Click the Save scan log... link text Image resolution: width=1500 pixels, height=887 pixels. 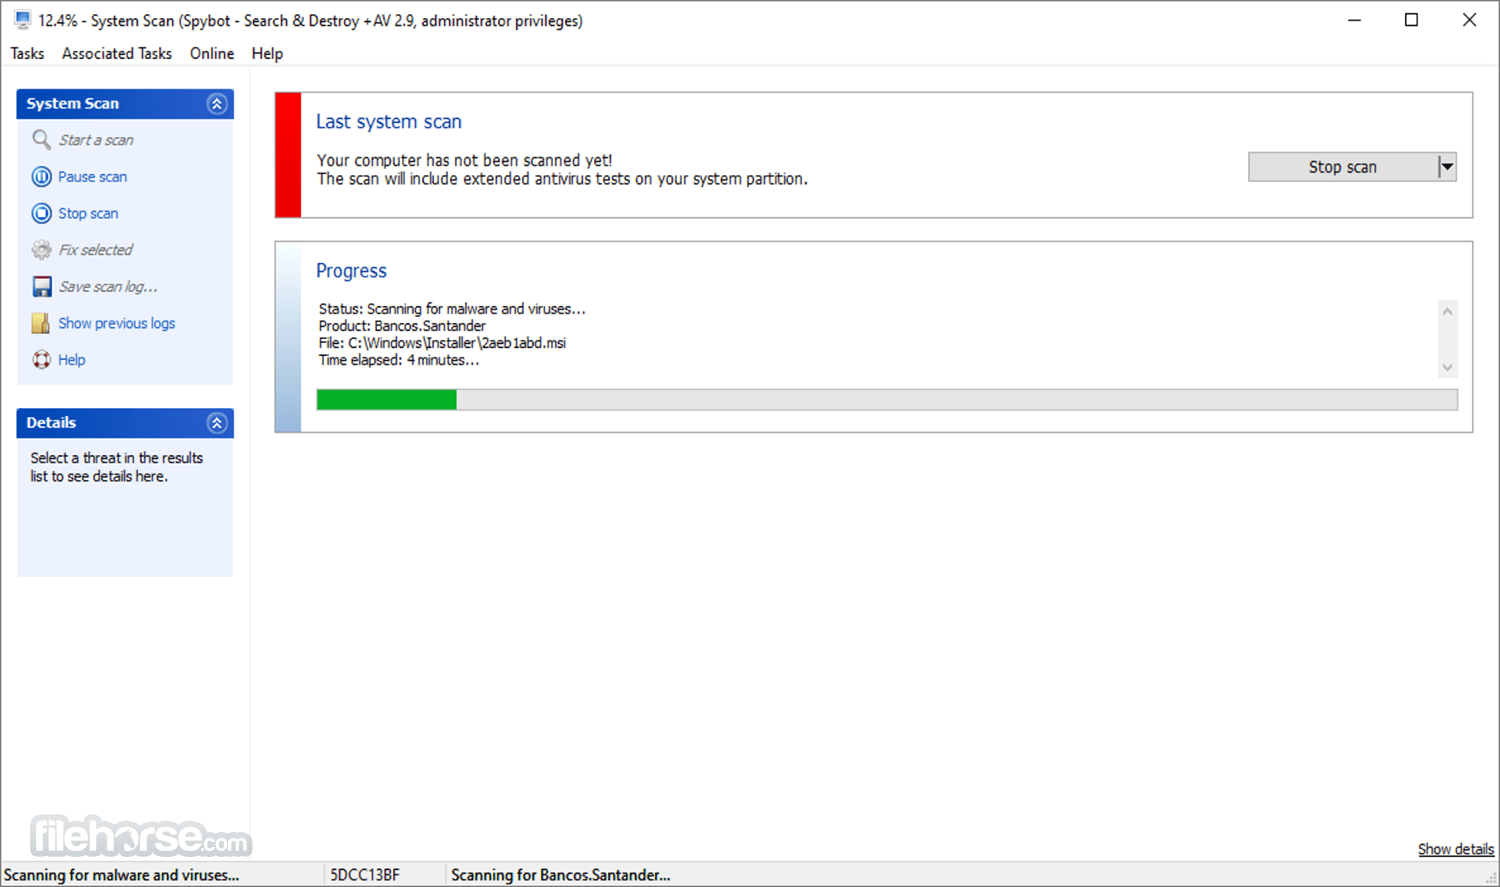[x=108, y=287]
